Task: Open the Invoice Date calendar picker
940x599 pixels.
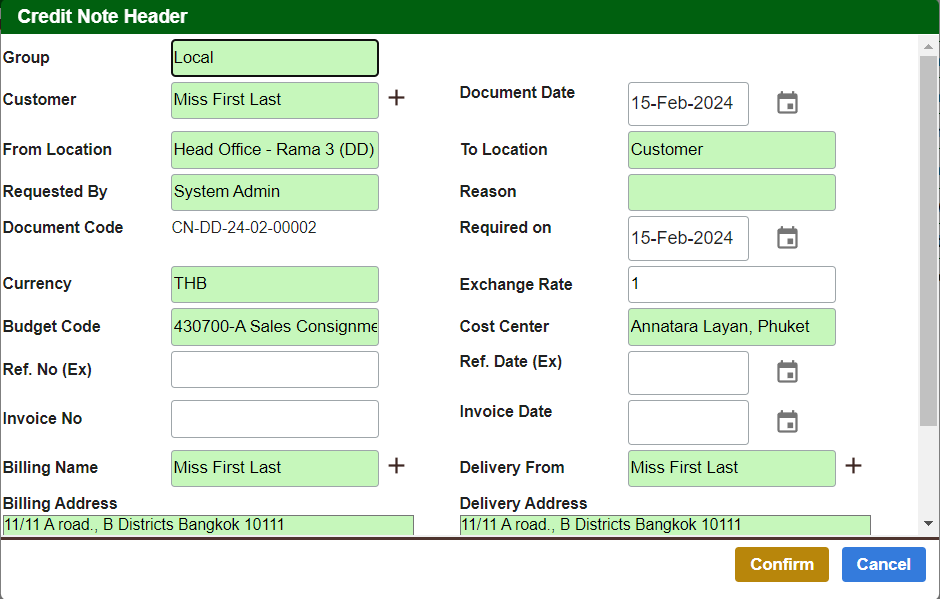Action: tap(787, 421)
